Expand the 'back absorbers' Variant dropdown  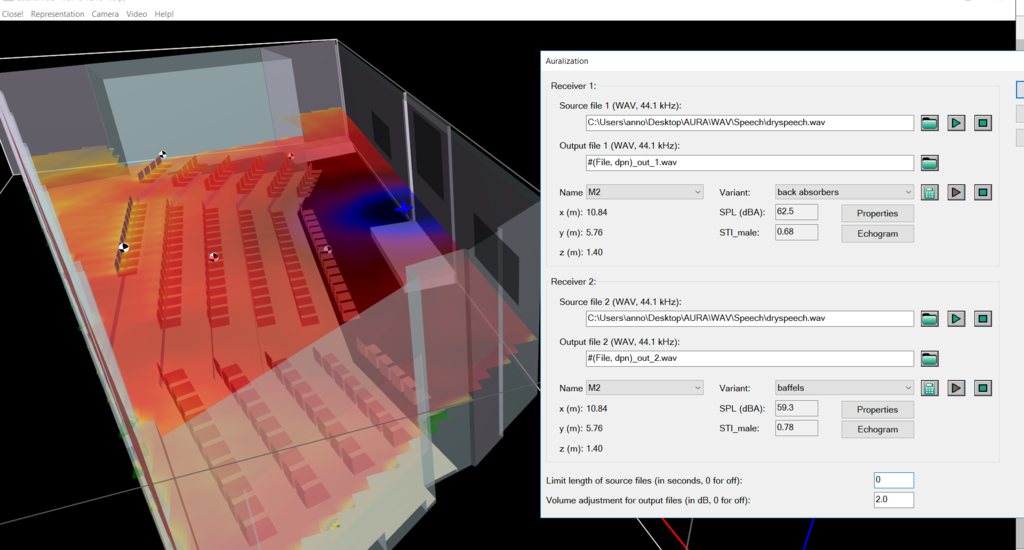pyautogui.click(x=844, y=192)
